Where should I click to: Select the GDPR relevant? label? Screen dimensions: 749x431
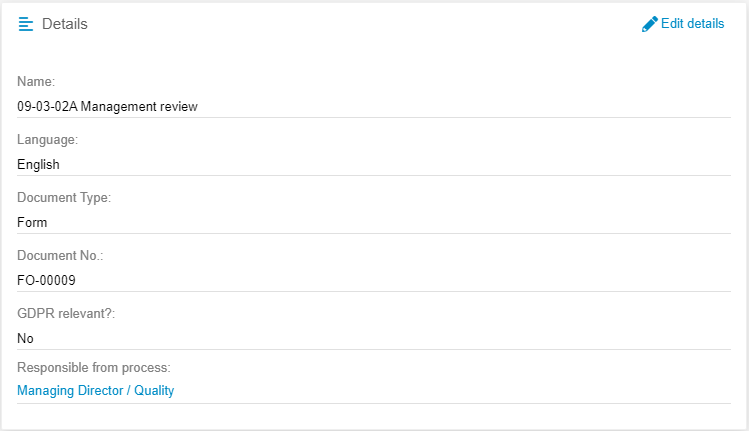(x=66, y=314)
